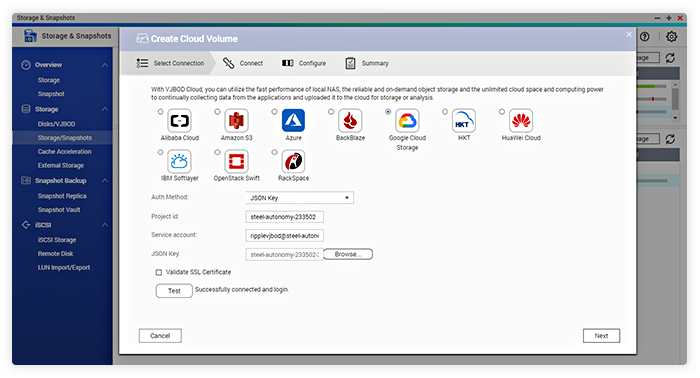This screenshot has width=700, height=378.
Task: Click the Create Cloud Volume title icon
Action: pos(142,39)
